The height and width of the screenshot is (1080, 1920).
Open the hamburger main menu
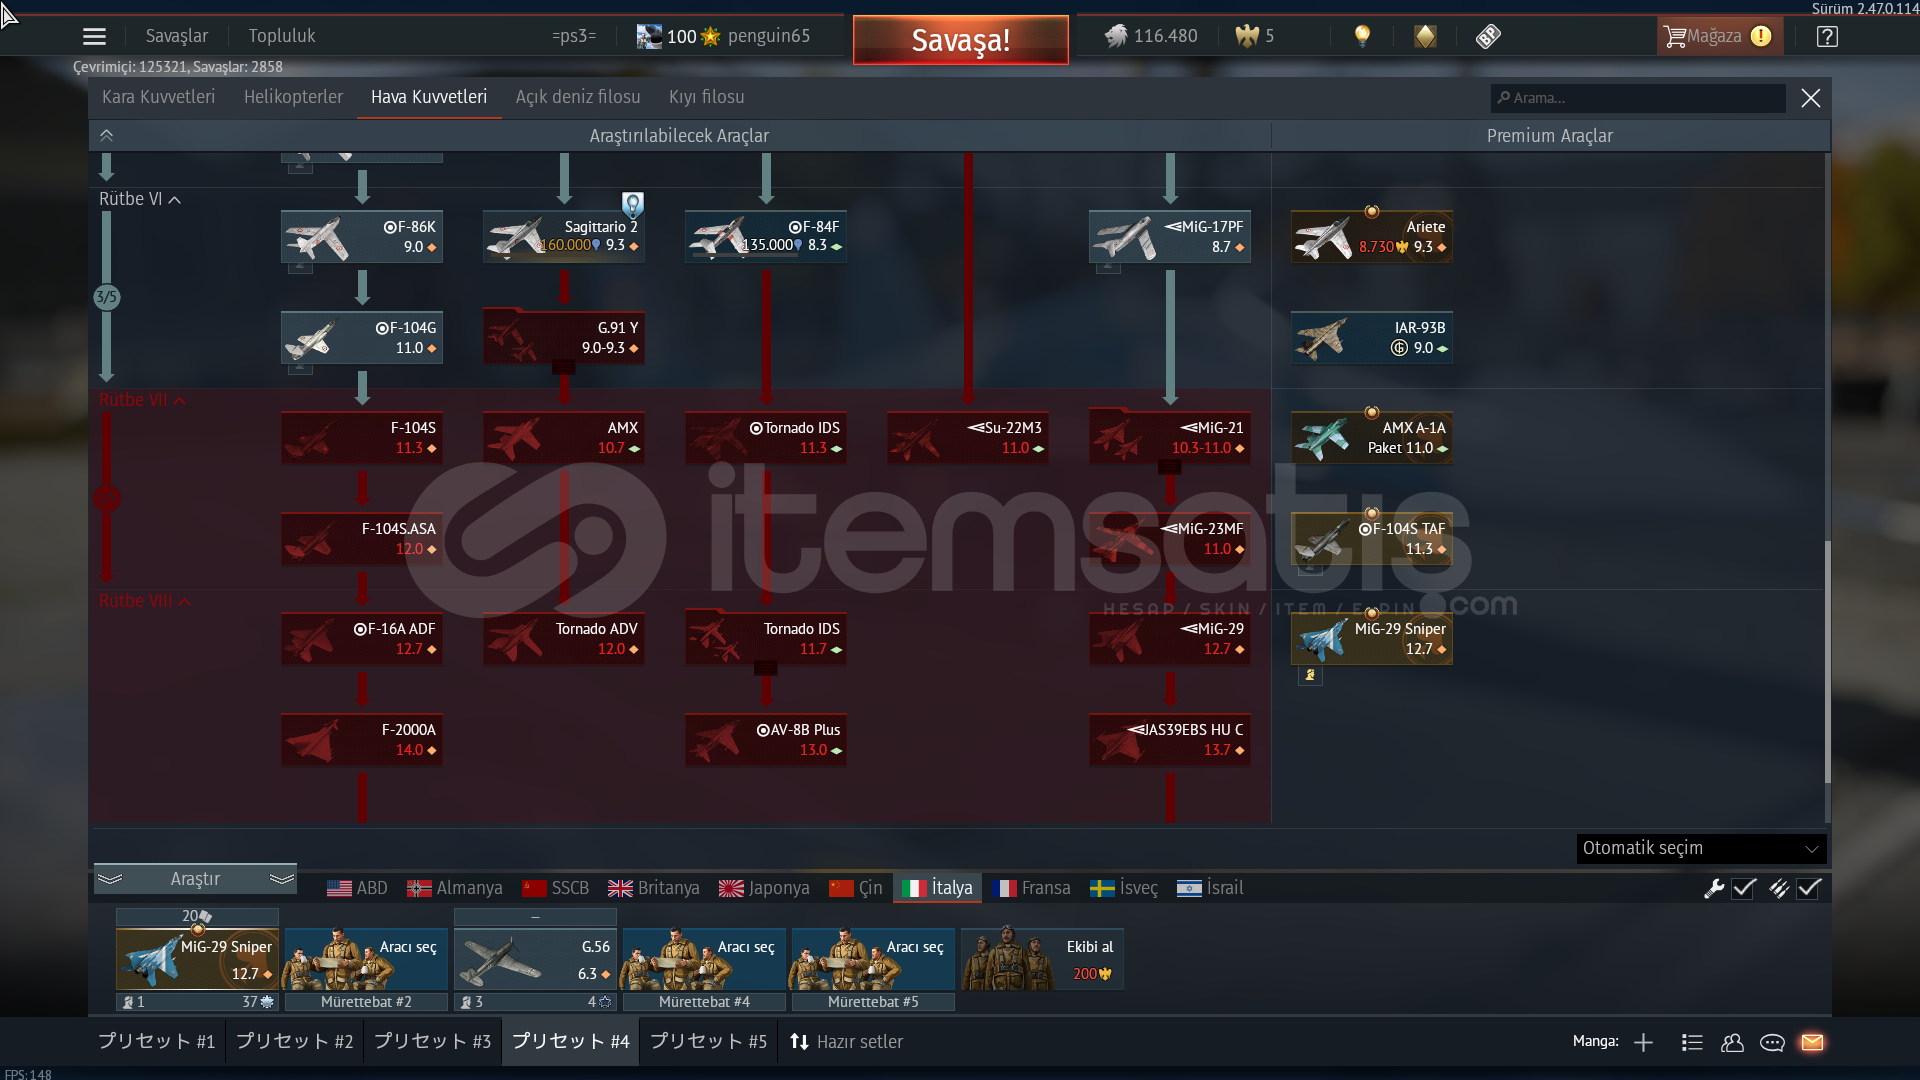[x=94, y=37]
